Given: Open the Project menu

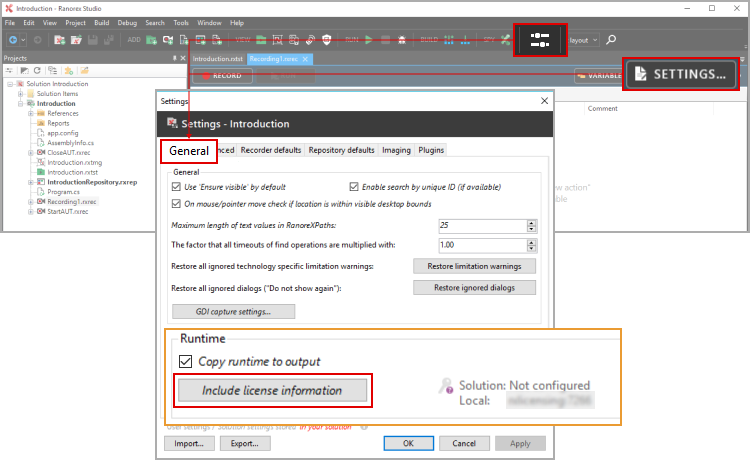Looking at the screenshot, I should click(x=75, y=23).
